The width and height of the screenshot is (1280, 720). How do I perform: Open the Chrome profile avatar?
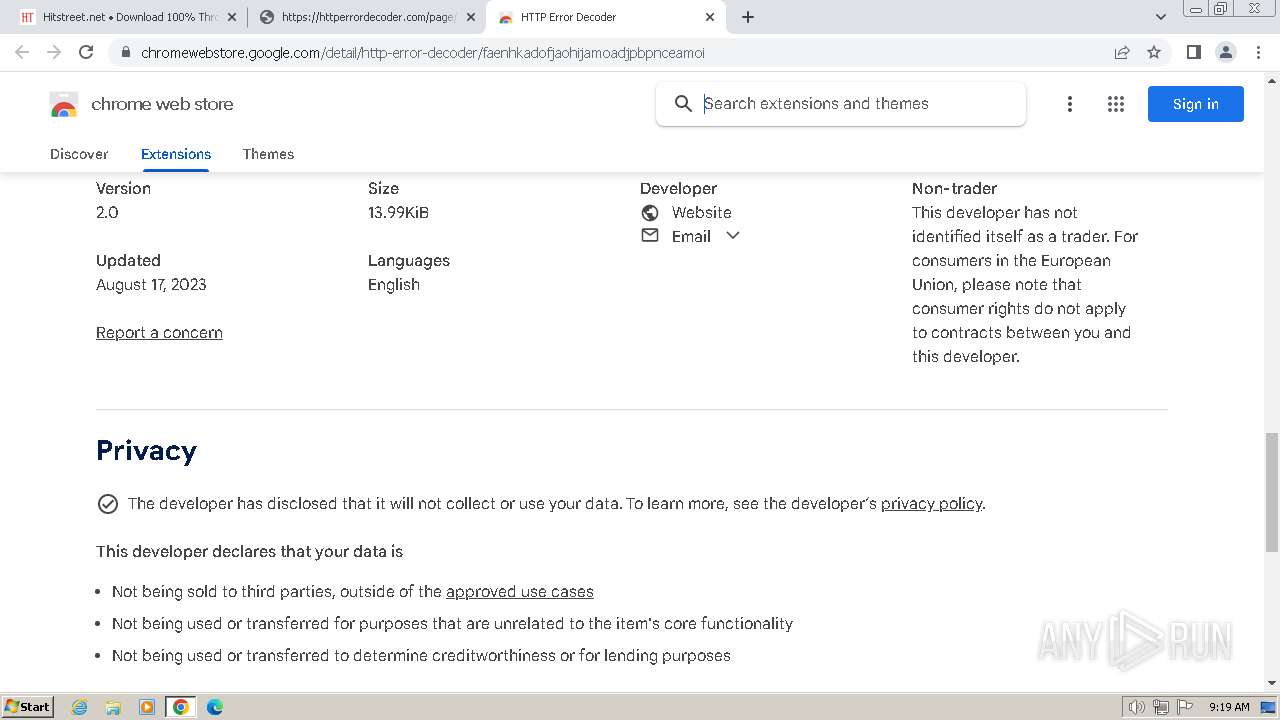pyautogui.click(x=1226, y=52)
